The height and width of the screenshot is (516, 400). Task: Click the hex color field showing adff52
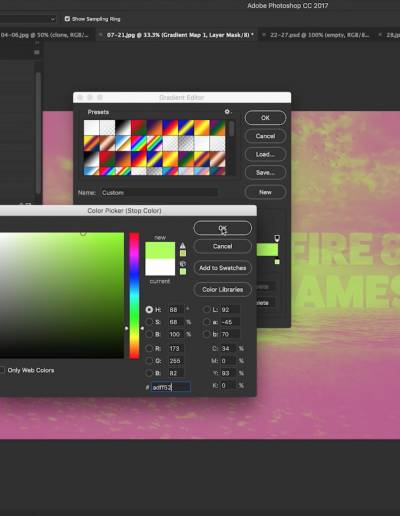click(171, 387)
